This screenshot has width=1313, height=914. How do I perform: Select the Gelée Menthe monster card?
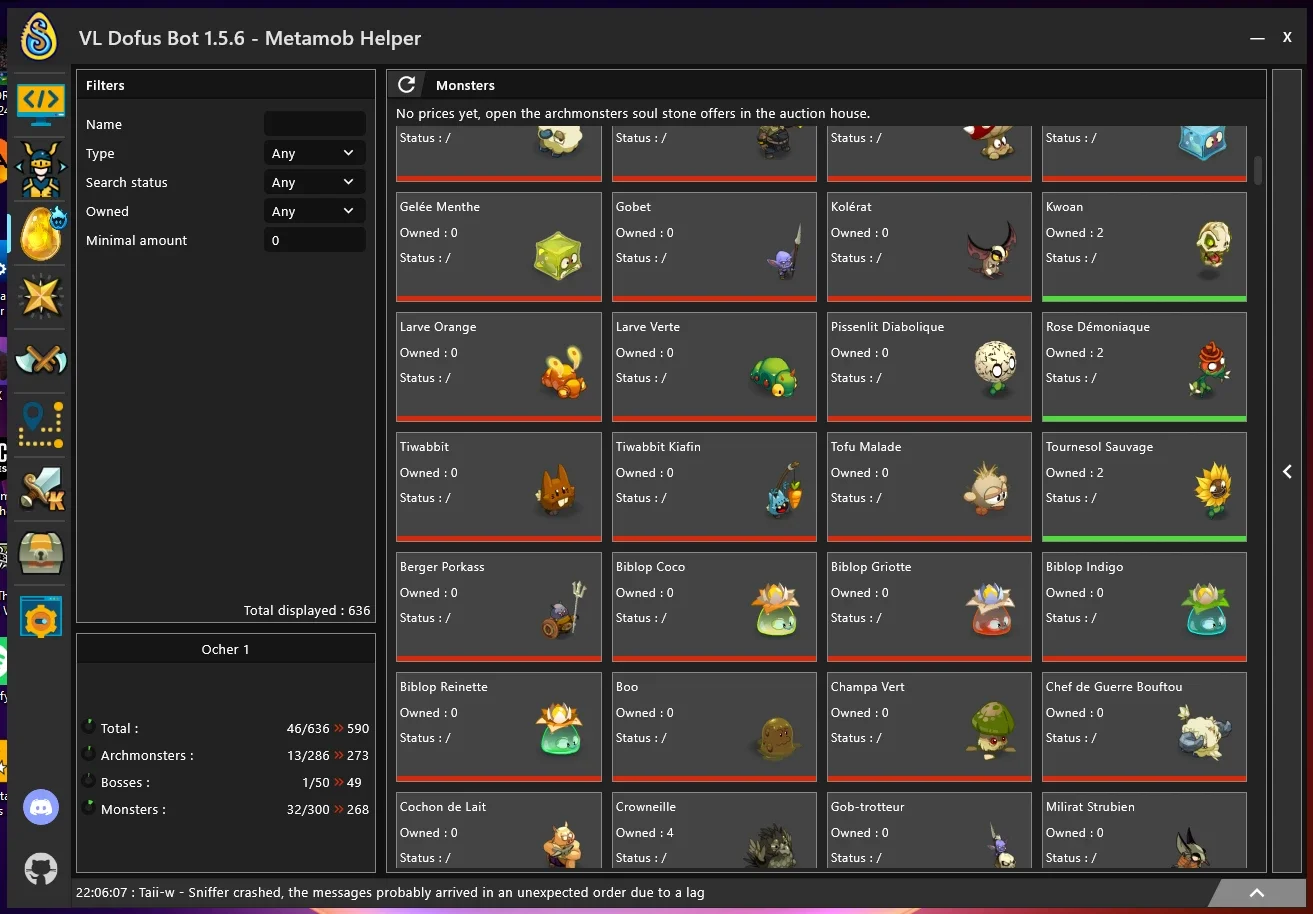click(x=499, y=247)
